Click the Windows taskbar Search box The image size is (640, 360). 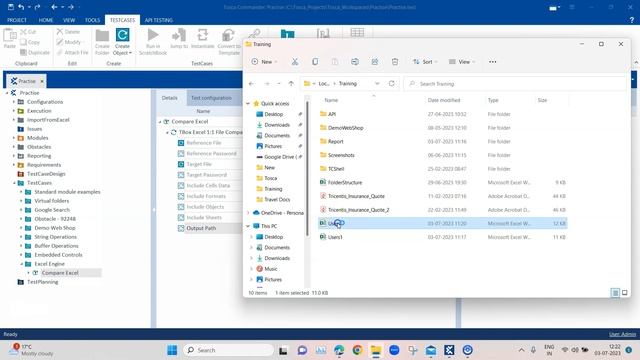click(x=229, y=350)
